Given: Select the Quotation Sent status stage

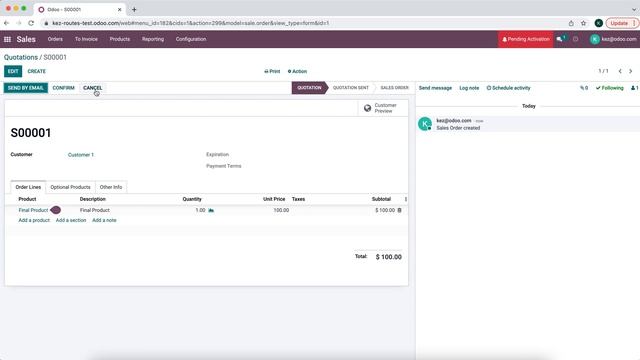Looking at the screenshot, I should click(351, 88).
